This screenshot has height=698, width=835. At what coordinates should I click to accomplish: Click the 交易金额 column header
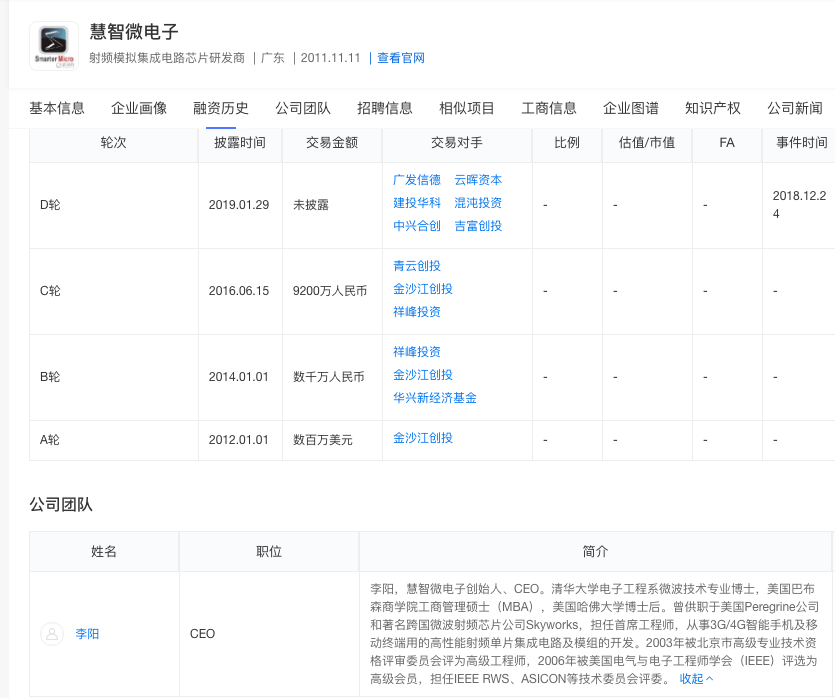(332, 143)
